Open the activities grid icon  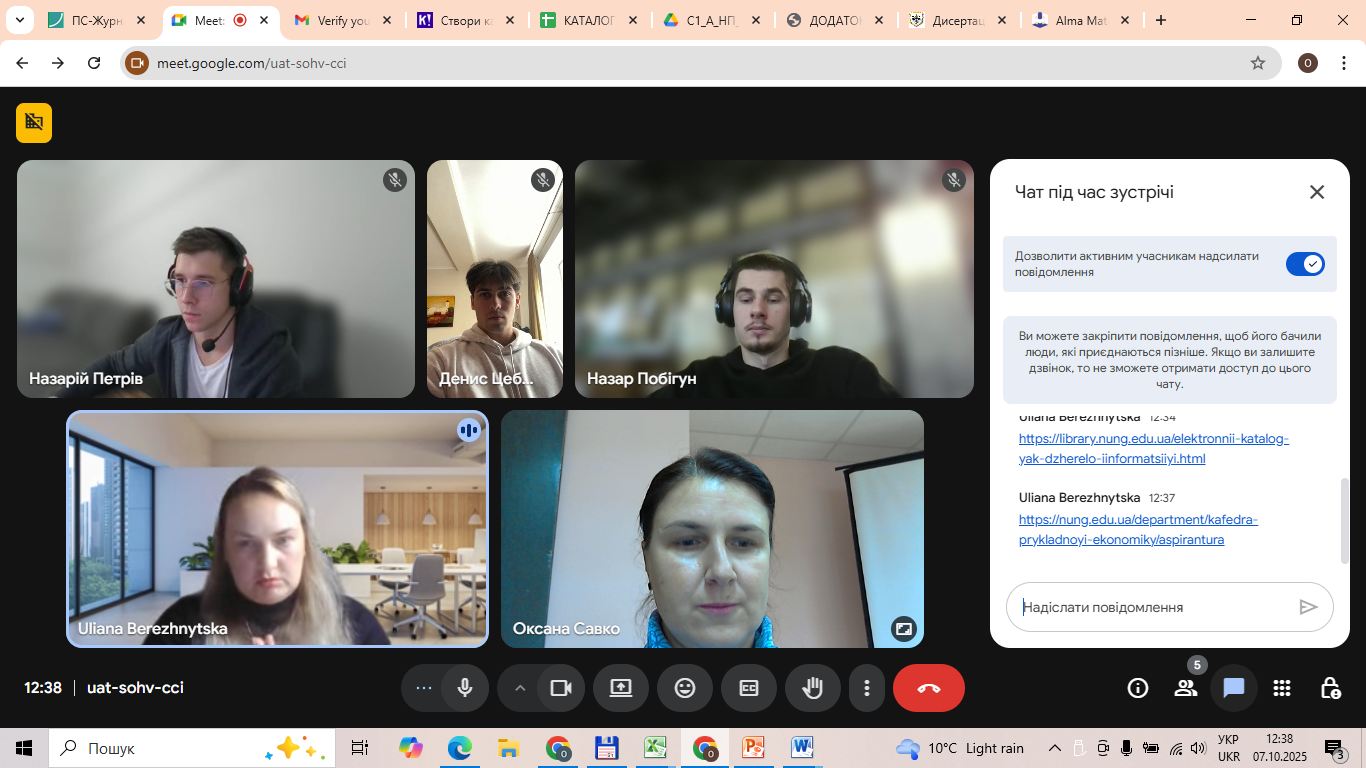click(1282, 688)
